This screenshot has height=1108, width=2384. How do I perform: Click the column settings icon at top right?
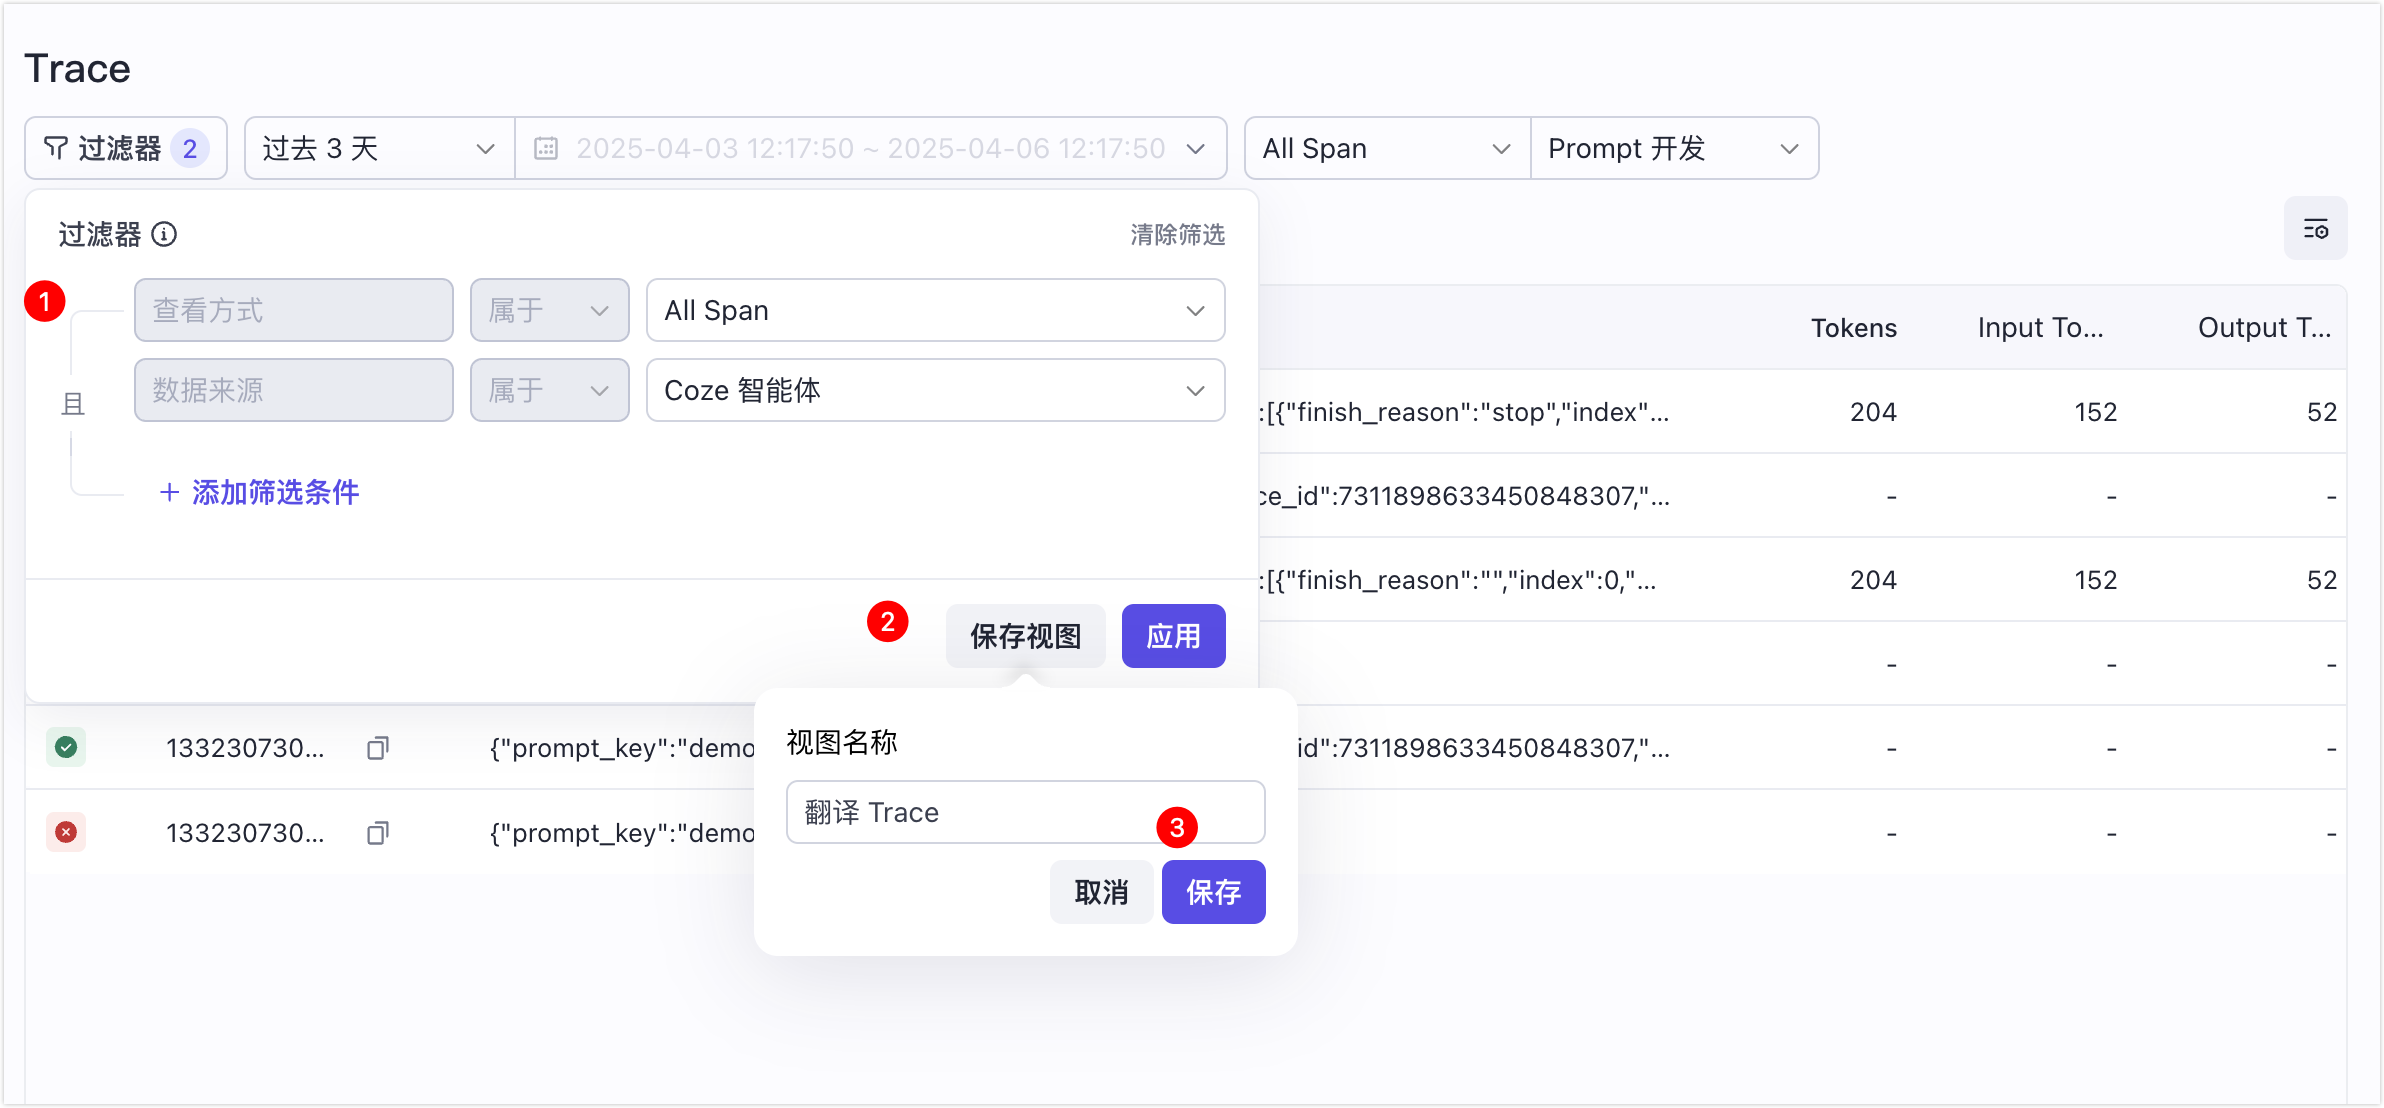click(x=2315, y=229)
